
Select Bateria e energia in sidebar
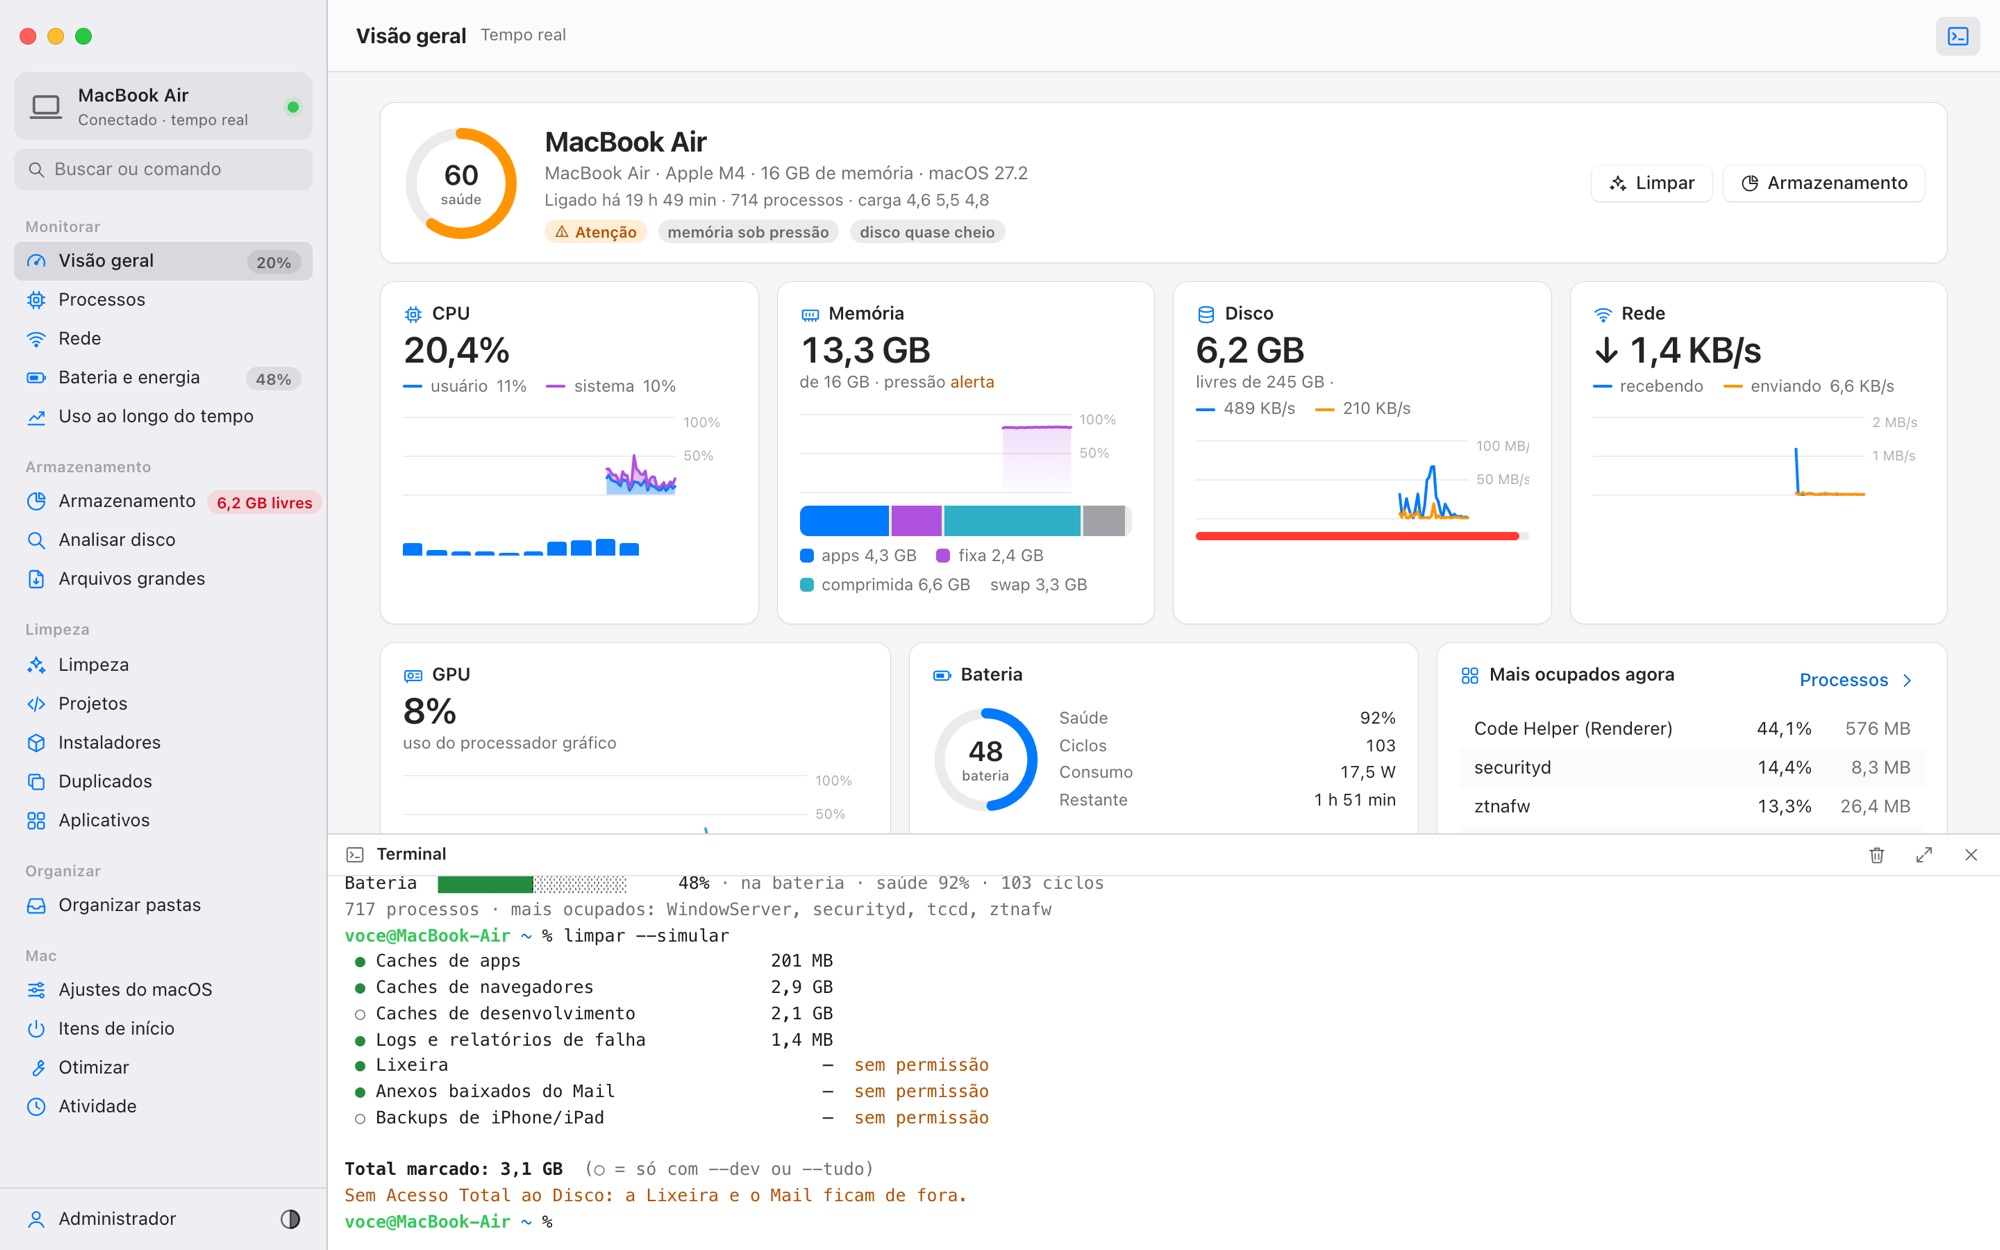[163, 378]
